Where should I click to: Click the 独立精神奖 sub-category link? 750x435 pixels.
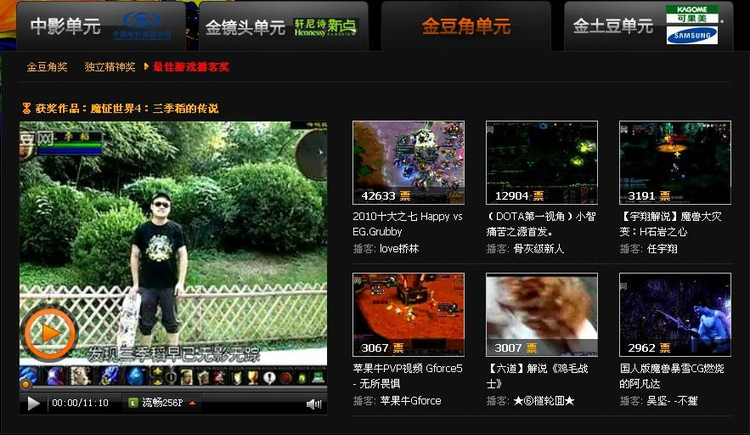coord(110,67)
